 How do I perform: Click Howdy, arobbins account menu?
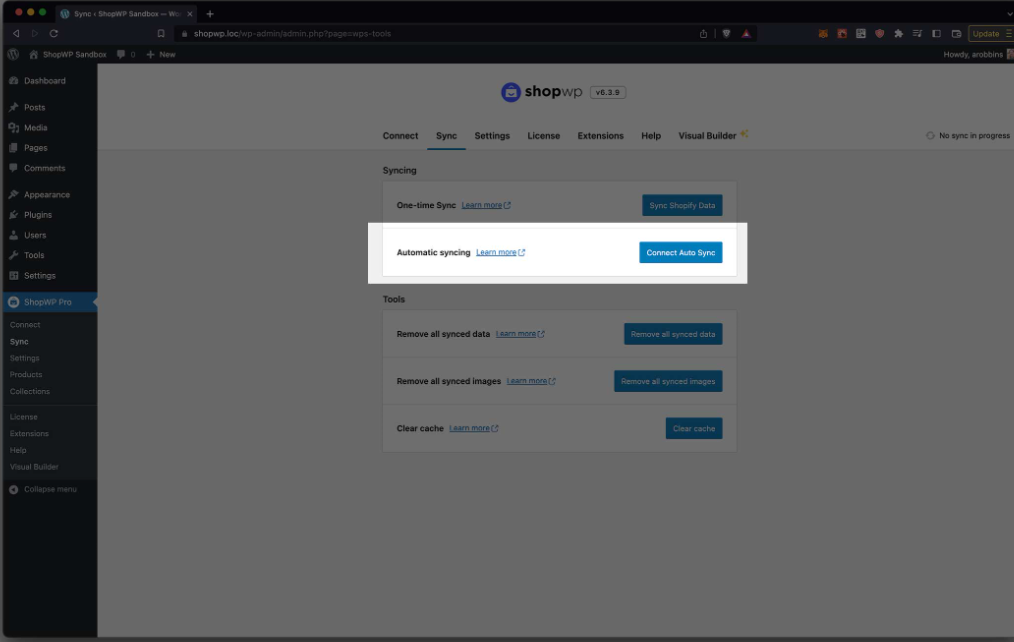[978, 54]
